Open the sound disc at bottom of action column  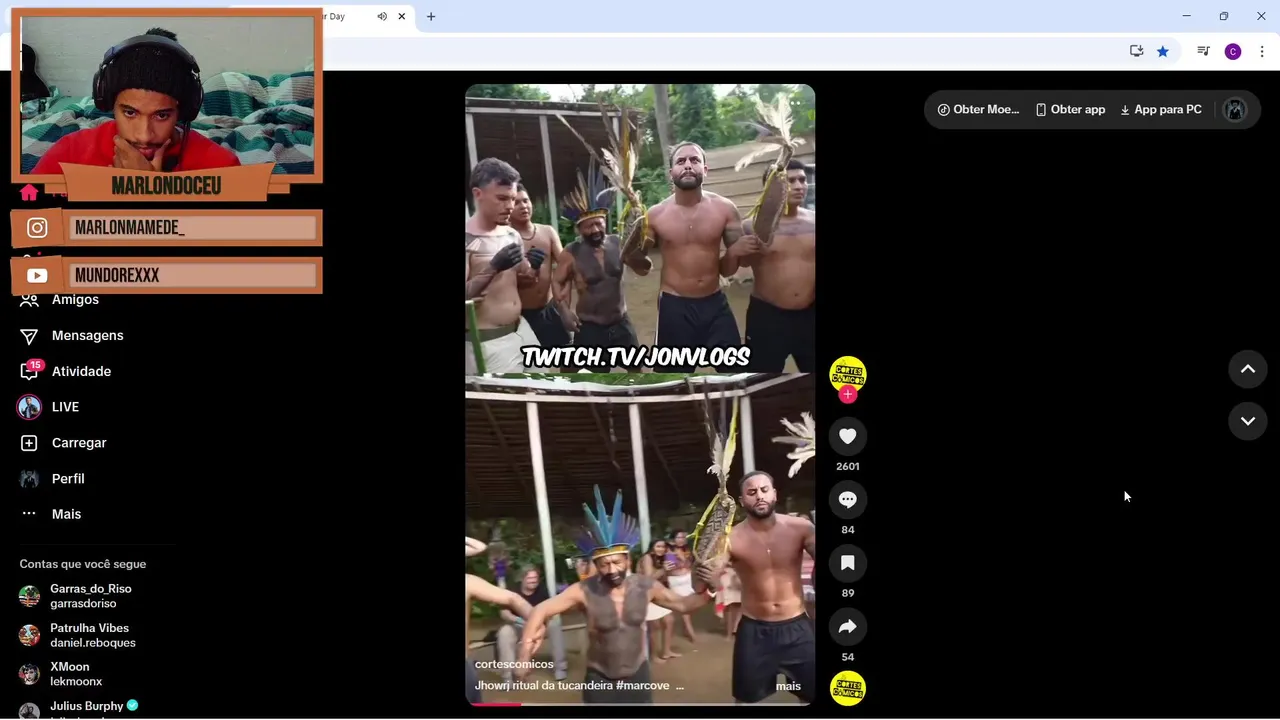847,688
